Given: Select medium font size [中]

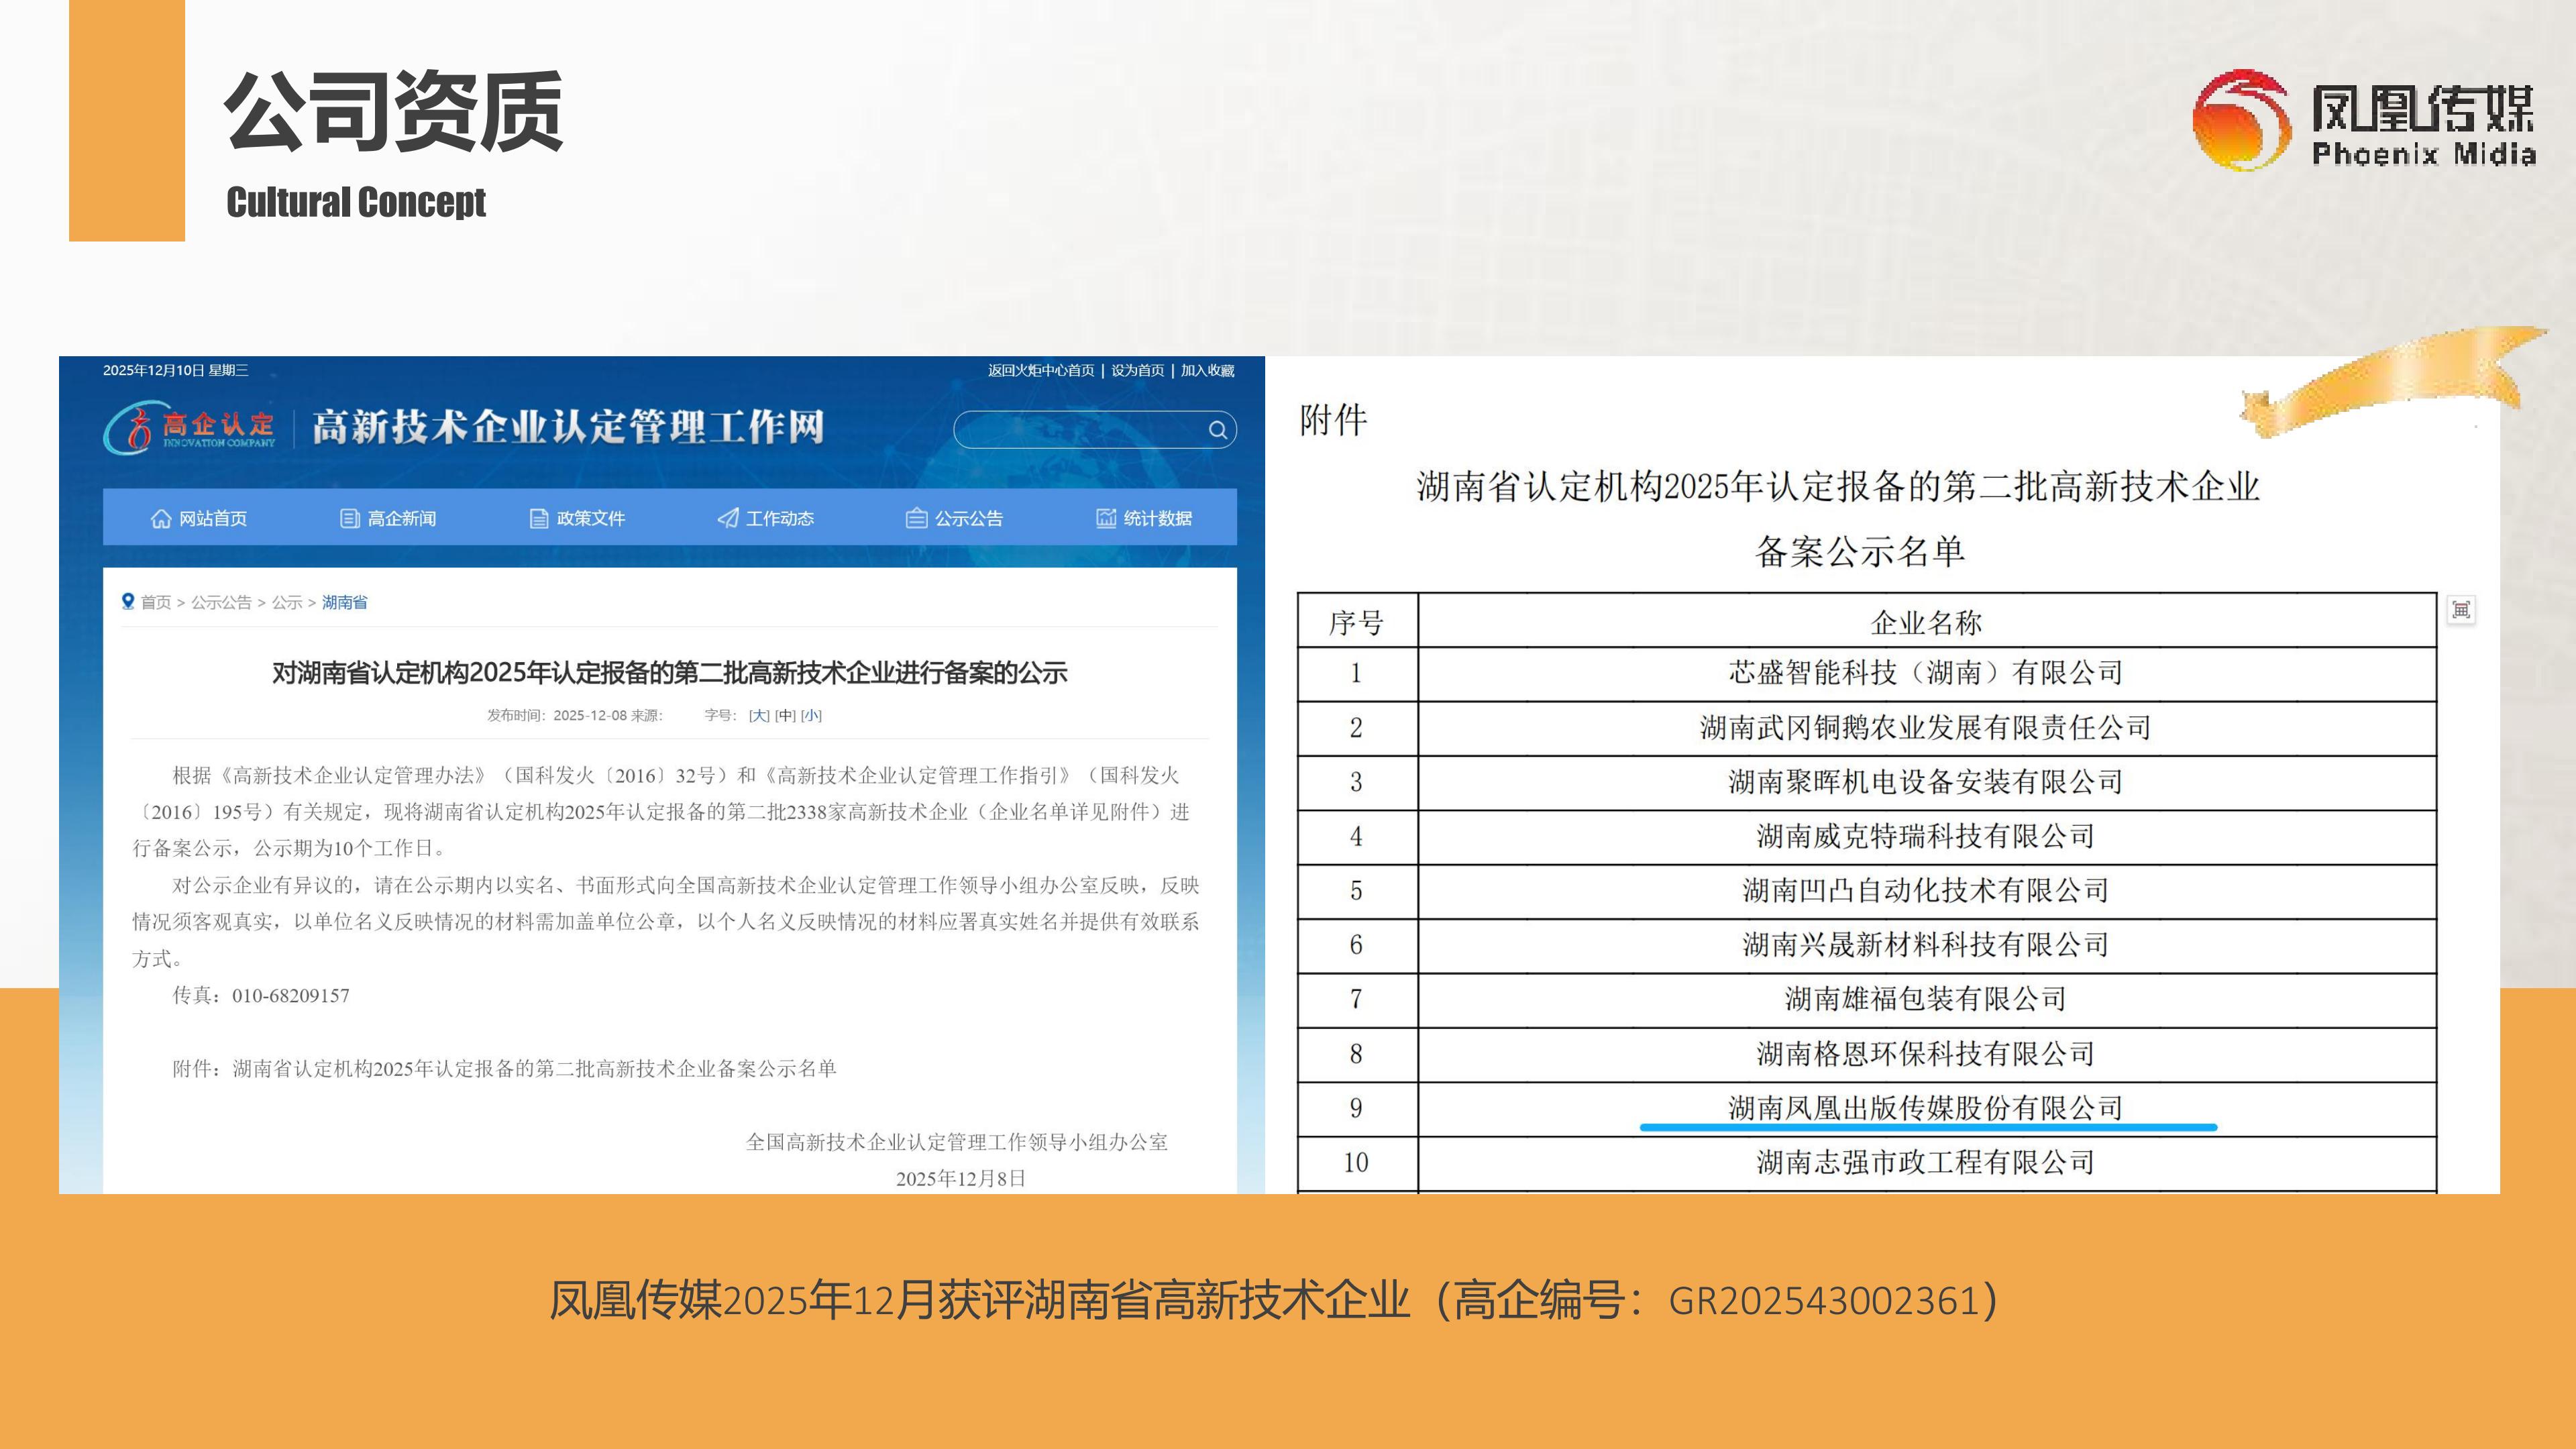Looking at the screenshot, I should [x=786, y=715].
